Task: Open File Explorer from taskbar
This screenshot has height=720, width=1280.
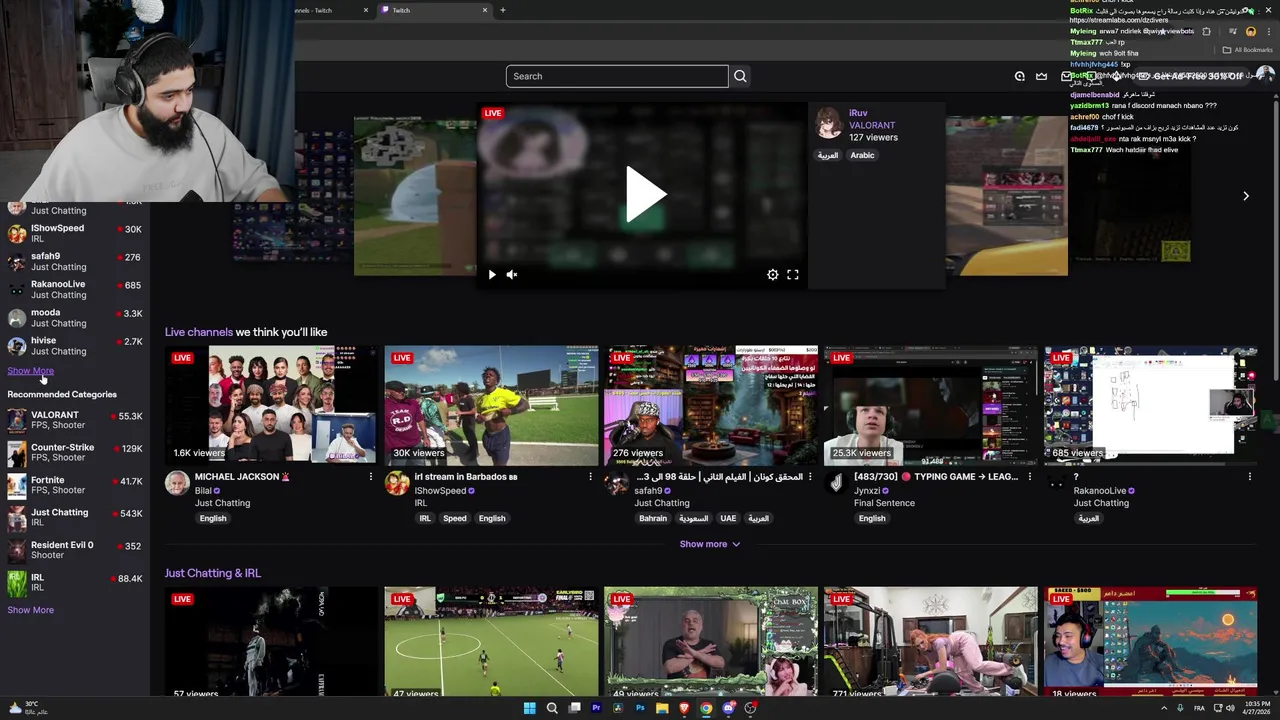Action: [x=662, y=708]
